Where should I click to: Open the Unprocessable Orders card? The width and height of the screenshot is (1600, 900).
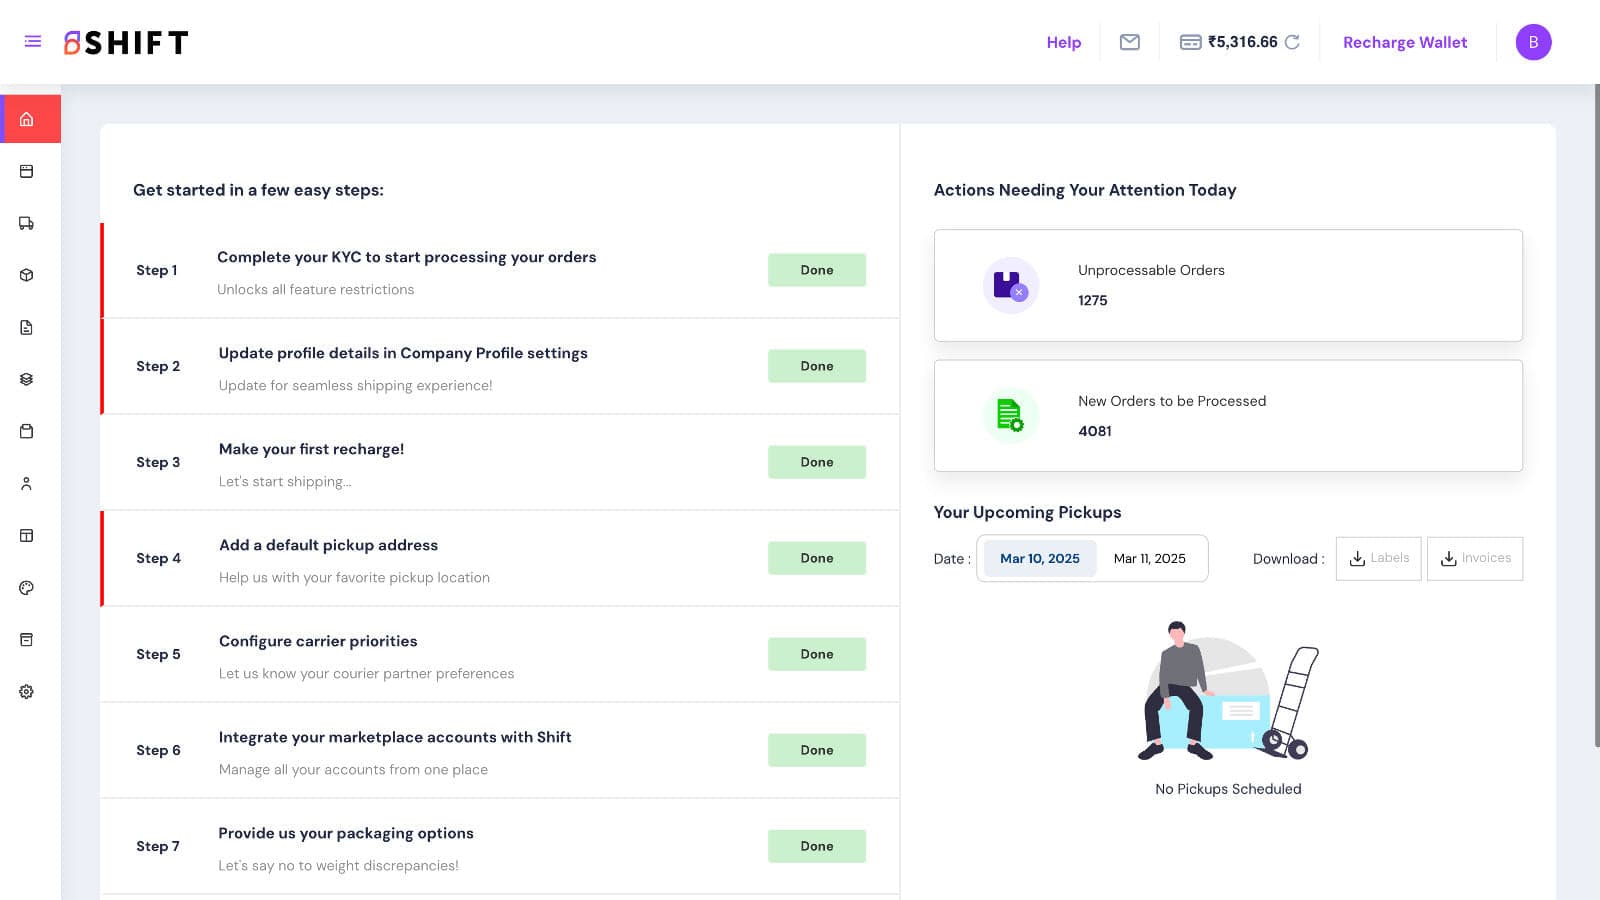1228,285
